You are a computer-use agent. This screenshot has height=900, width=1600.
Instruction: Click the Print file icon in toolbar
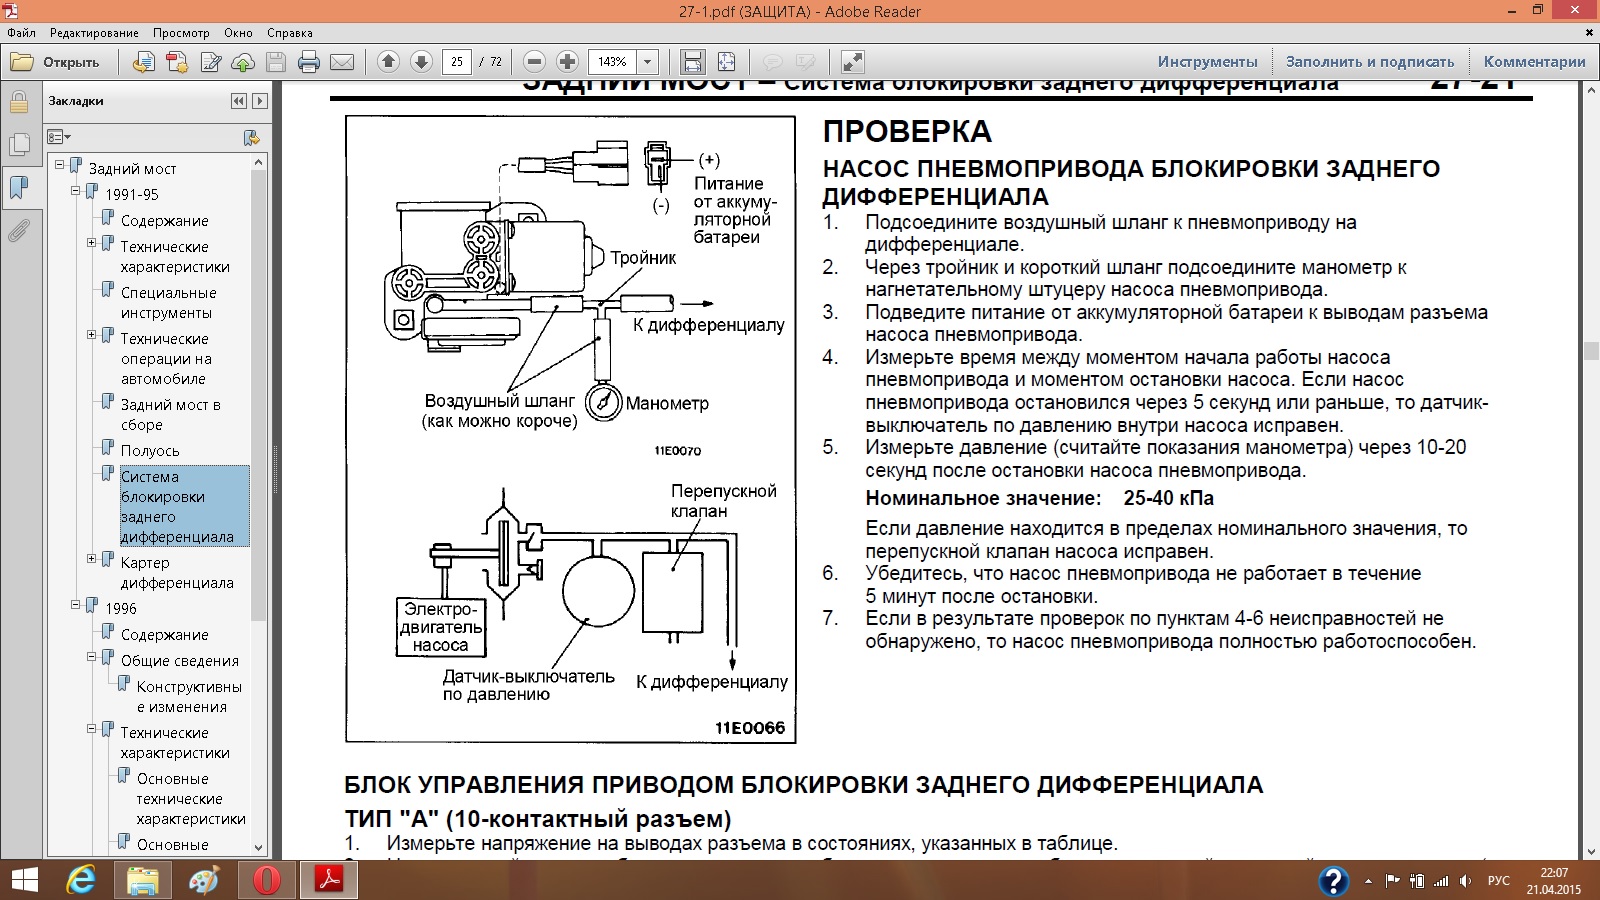(x=309, y=62)
